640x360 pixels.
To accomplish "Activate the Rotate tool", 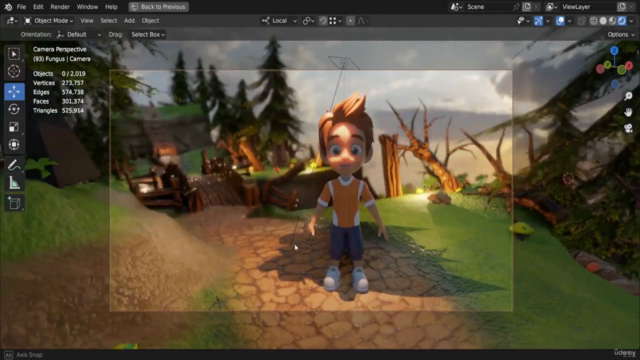I will [x=14, y=109].
